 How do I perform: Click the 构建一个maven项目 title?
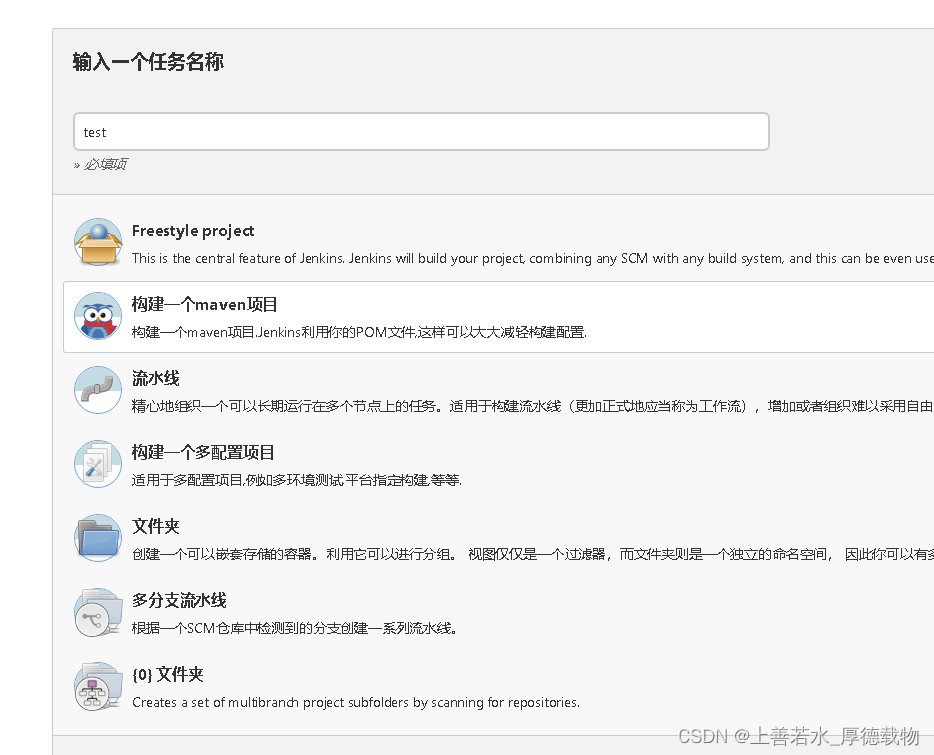coord(204,305)
